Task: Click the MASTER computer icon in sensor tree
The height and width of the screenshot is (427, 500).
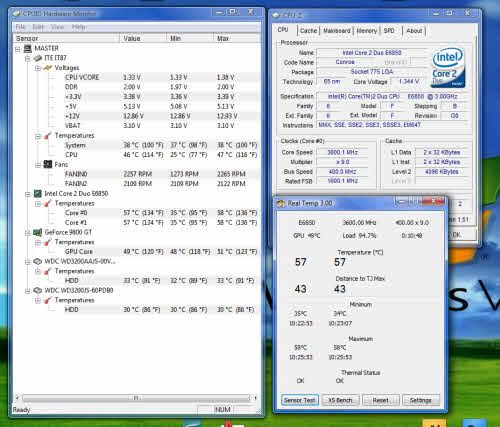Action: click(x=27, y=49)
